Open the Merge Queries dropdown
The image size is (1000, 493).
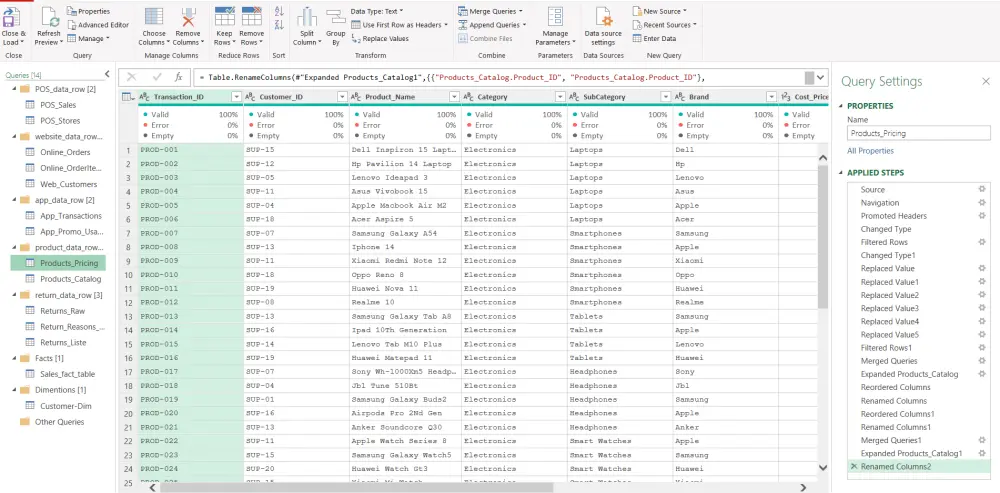point(490,11)
